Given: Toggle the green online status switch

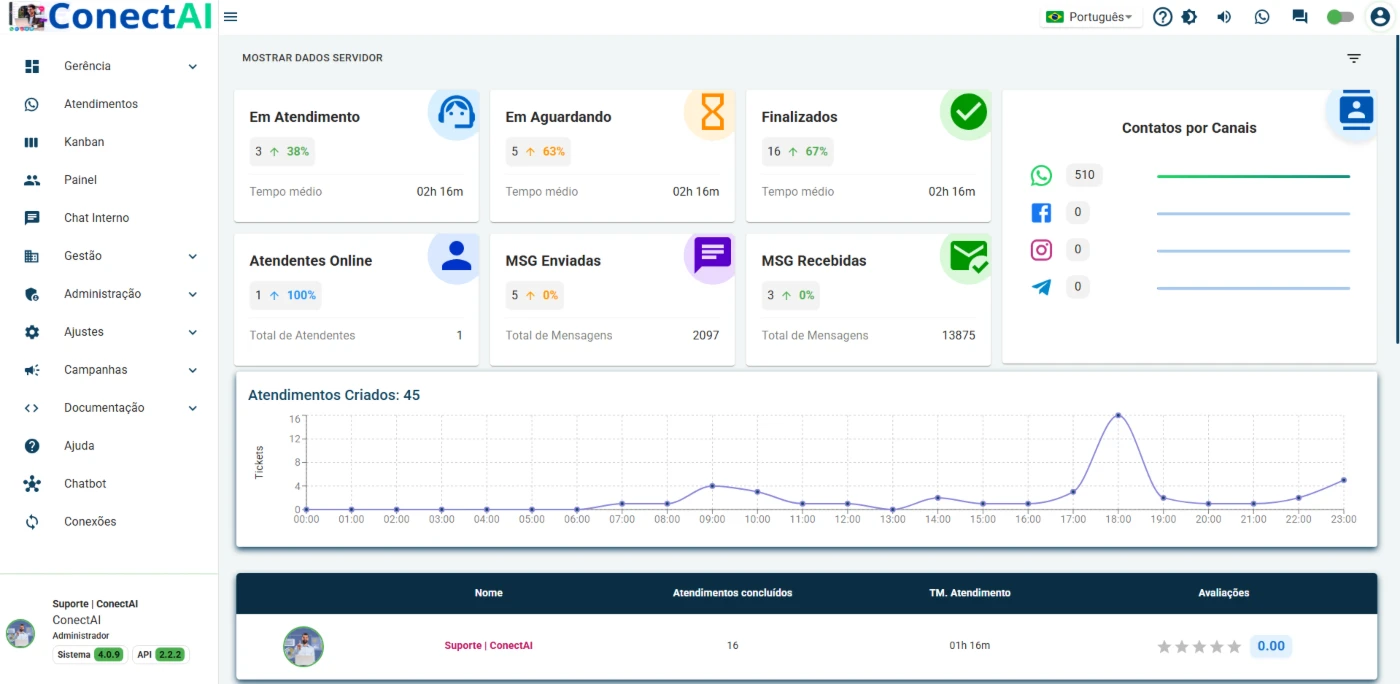Looking at the screenshot, I should [1340, 17].
